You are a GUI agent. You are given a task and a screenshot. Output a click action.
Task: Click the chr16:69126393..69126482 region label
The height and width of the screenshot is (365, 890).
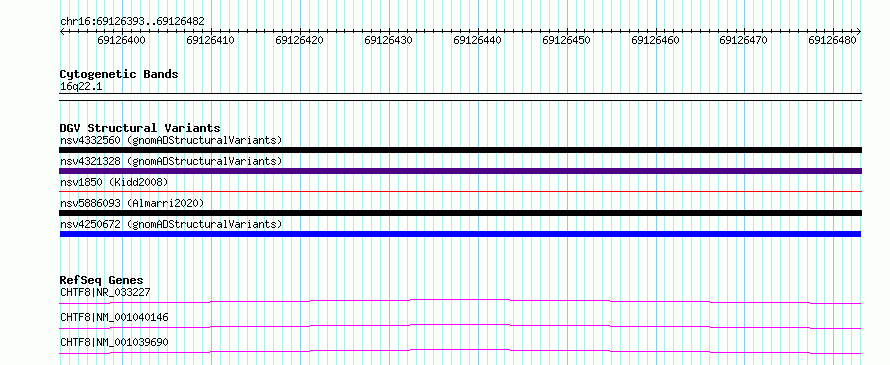coord(132,22)
